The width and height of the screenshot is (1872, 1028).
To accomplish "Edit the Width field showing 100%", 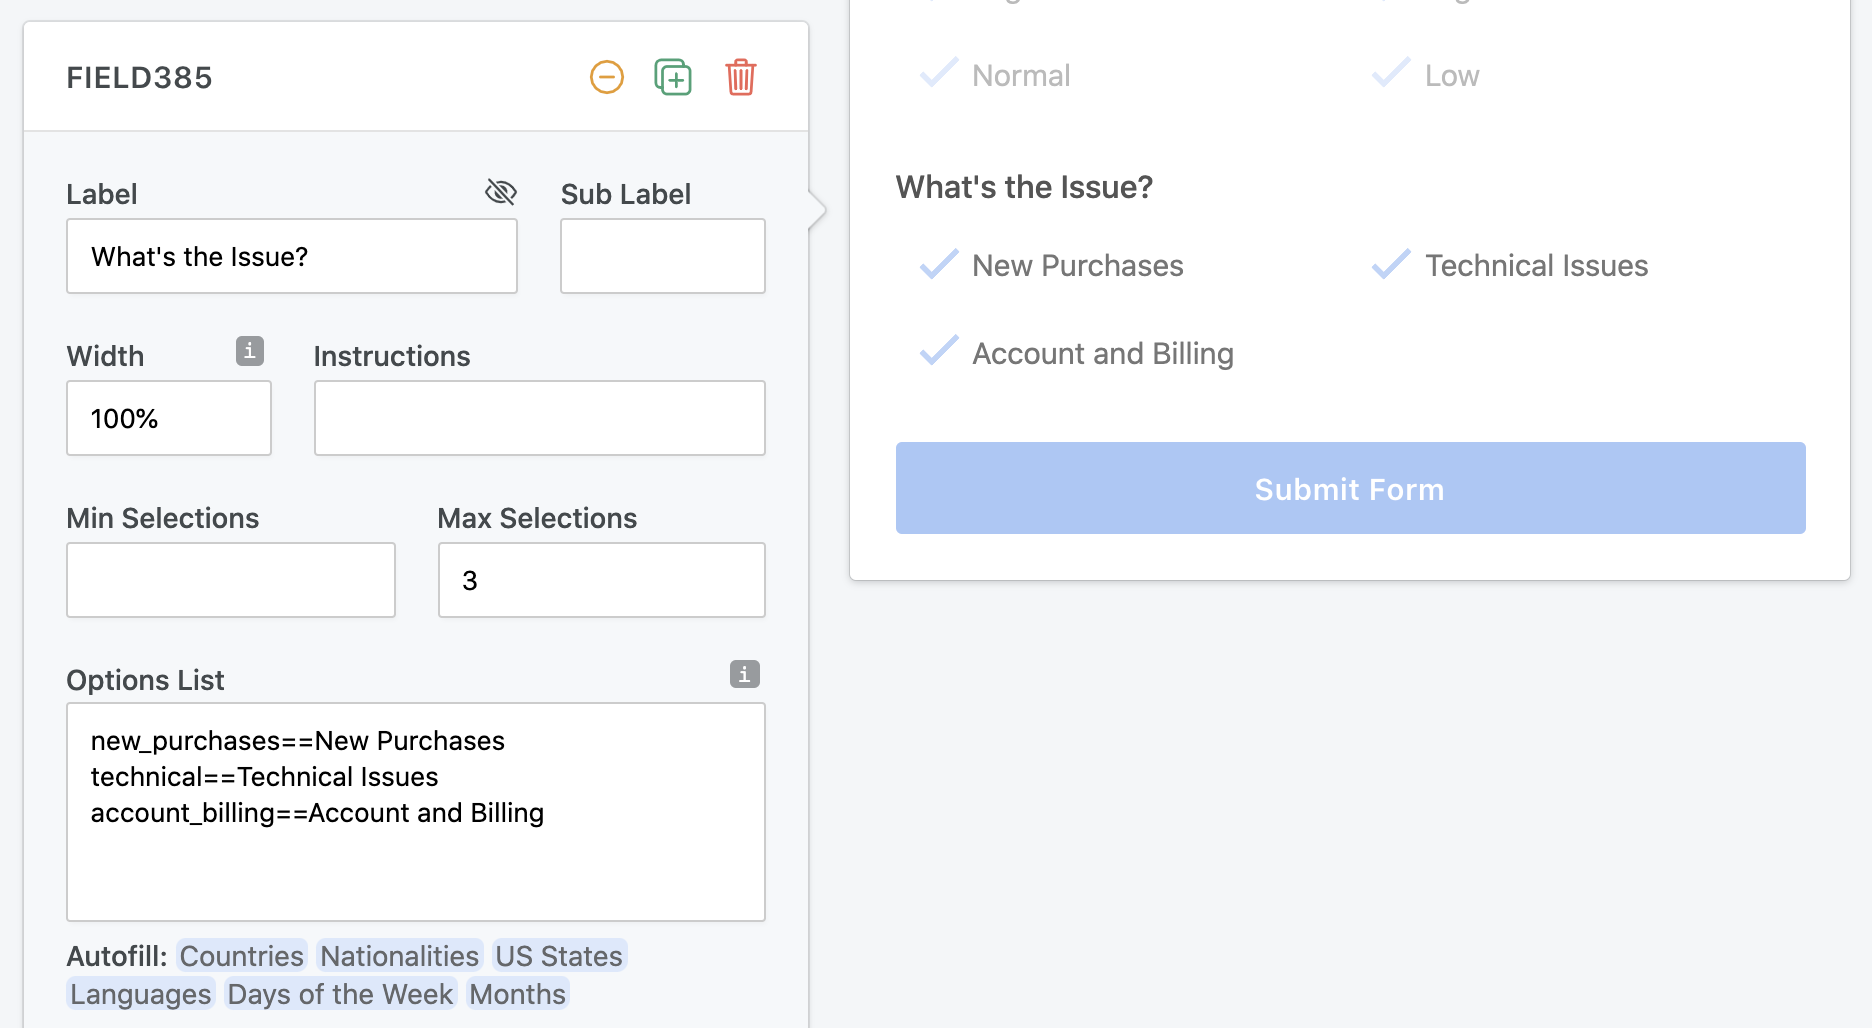I will pyautogui.click(x=169, y=418).
